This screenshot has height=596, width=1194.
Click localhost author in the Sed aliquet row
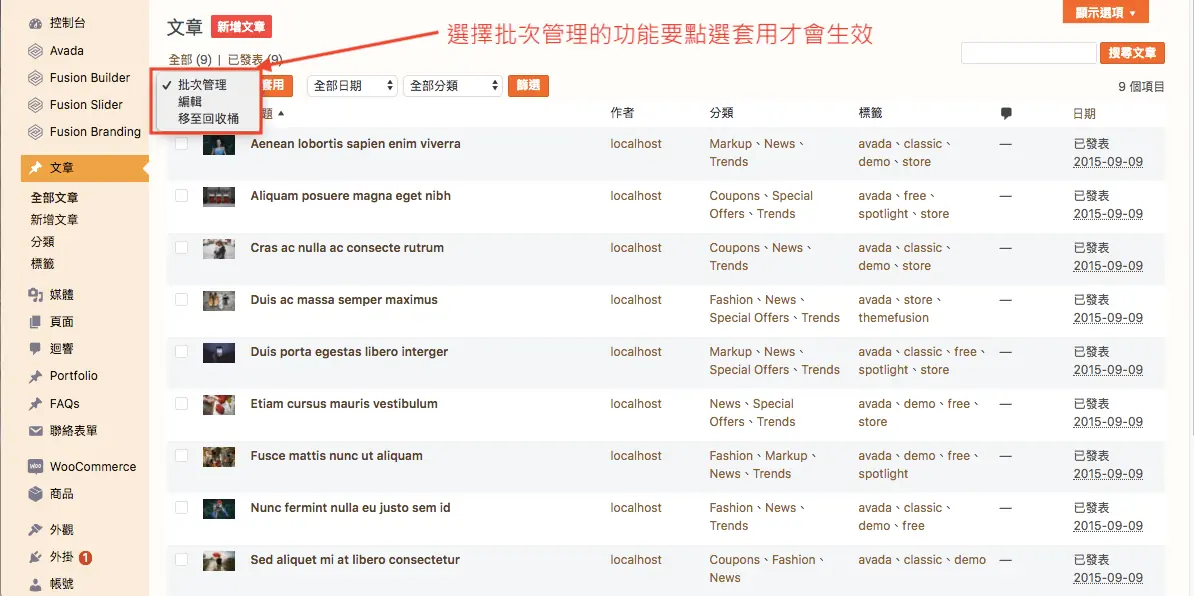click(636, 559)
